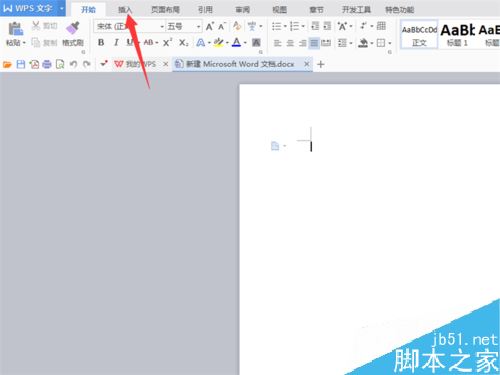Apply subscript X₂ formatting
The height and width of the screenshot is (375, 500).
click(183, 43)
